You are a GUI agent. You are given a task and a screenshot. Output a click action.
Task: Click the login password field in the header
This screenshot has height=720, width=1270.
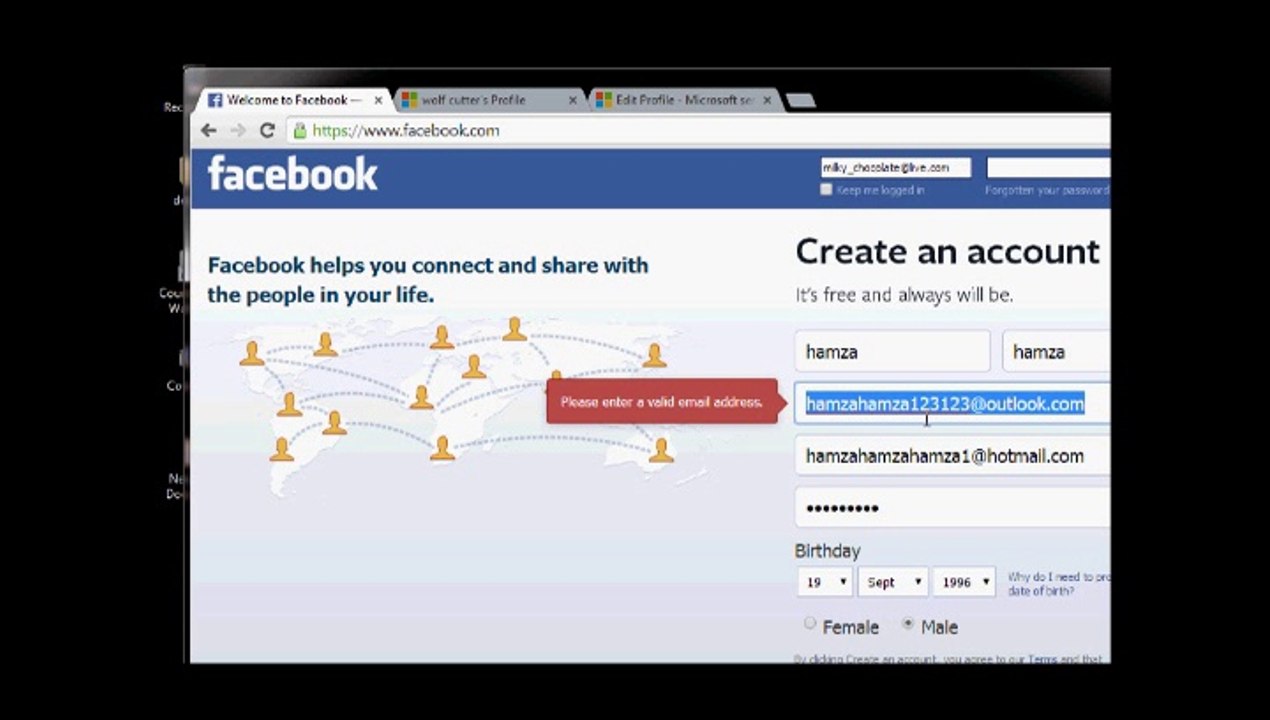click(1048, 168)
